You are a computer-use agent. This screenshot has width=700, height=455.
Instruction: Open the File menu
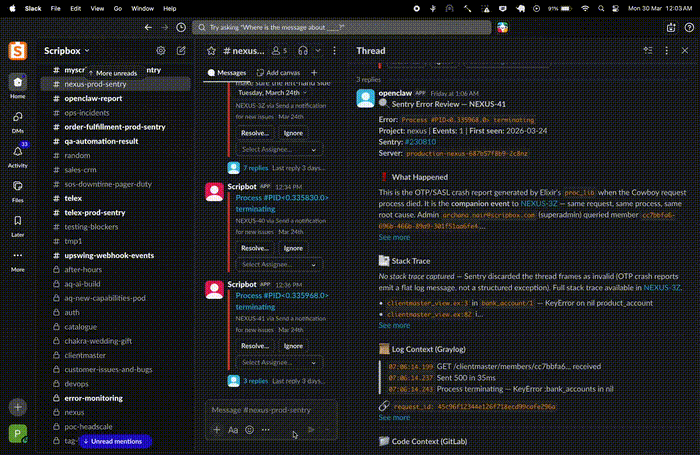[x=55, y=8]
